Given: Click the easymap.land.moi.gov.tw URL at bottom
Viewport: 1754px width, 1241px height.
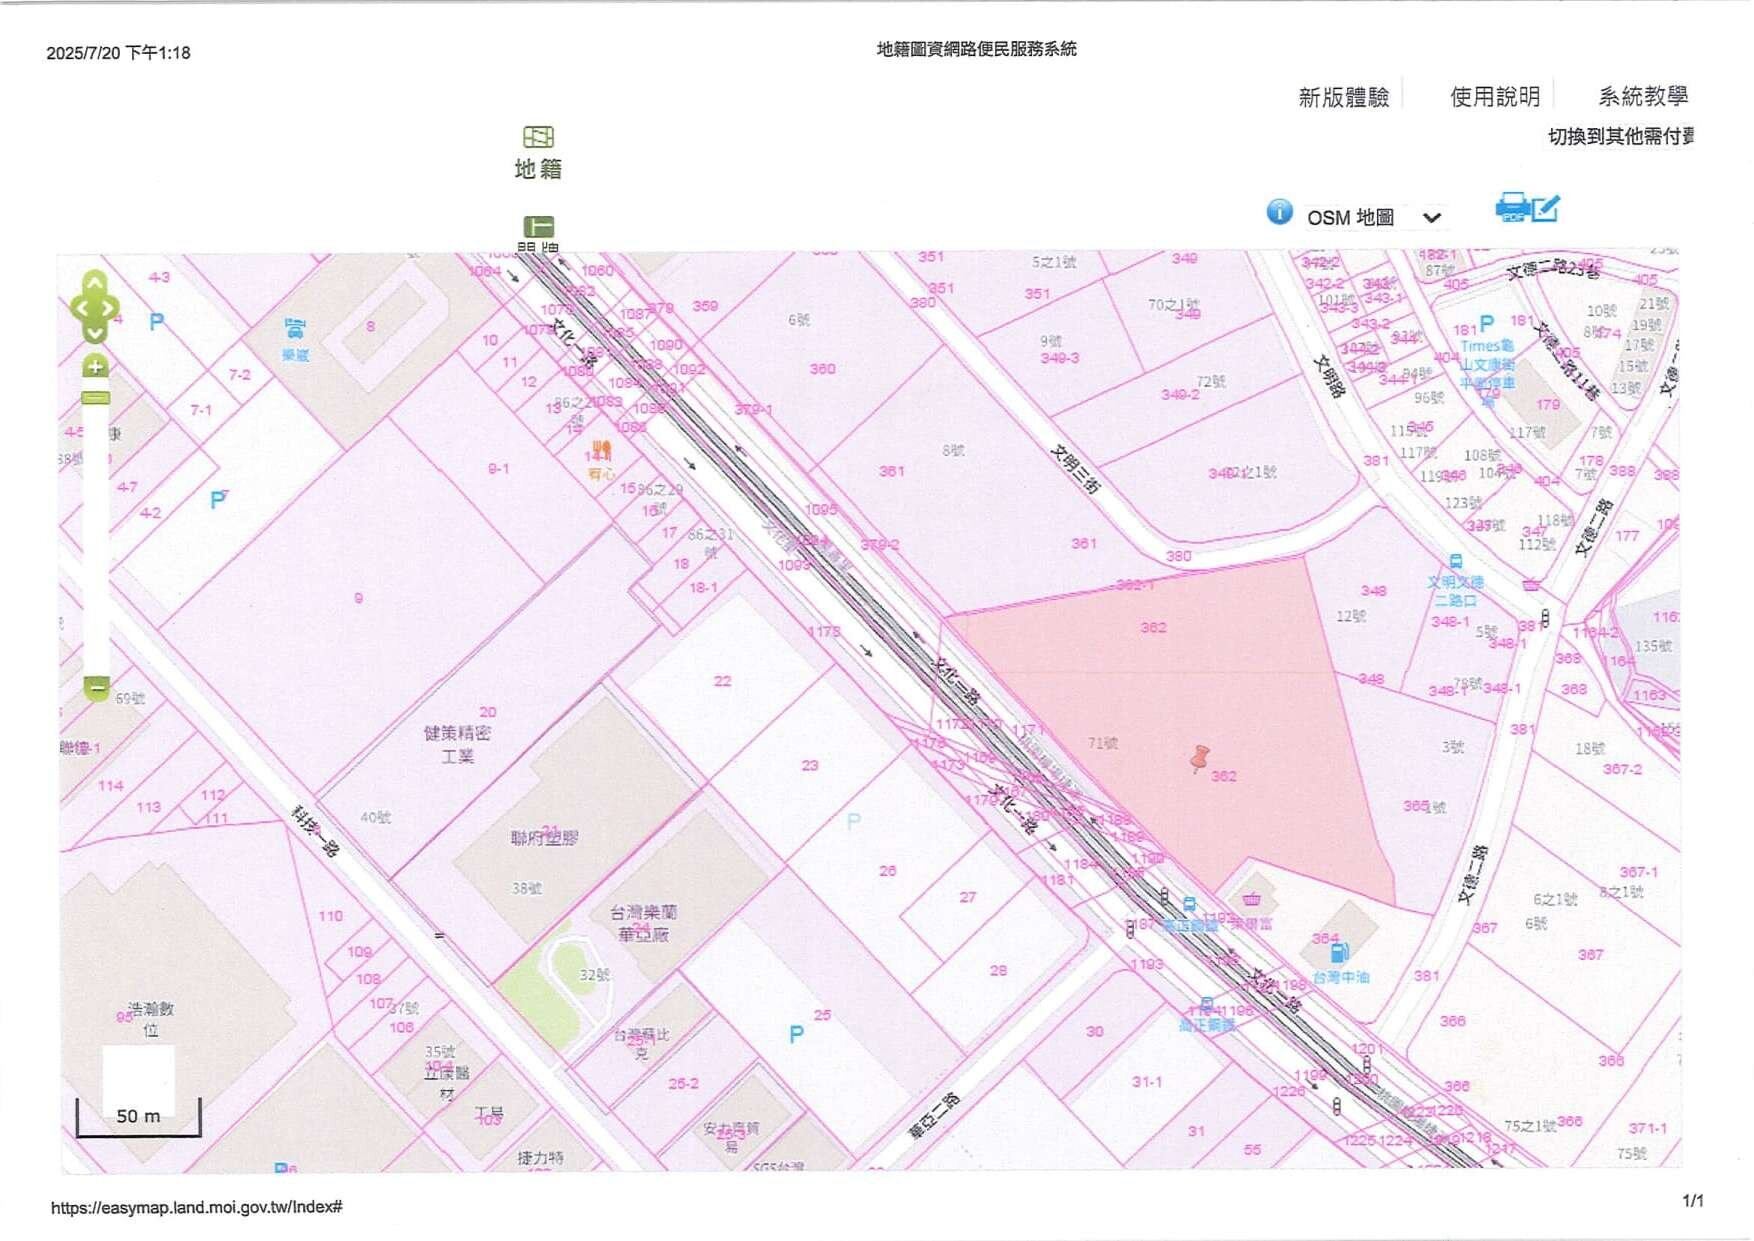Looking at the screenshot, I should 197,1207.
